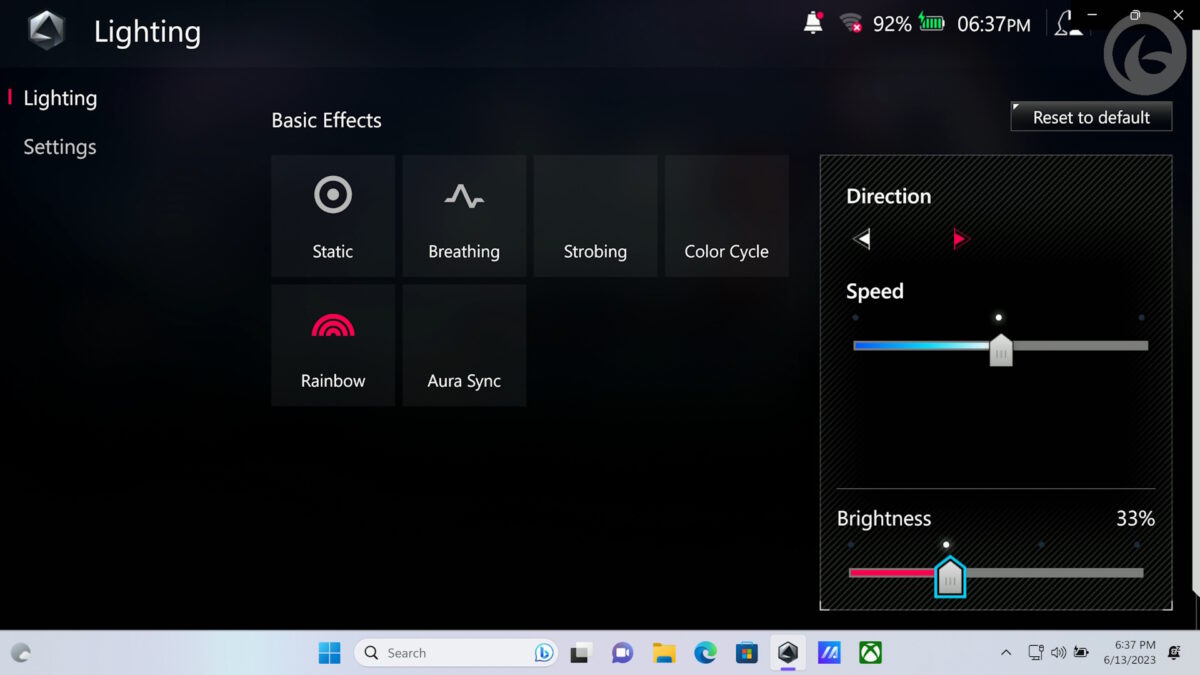
Task: Open the taskbar hidden icons chevron
Action: pos(1005,652)
